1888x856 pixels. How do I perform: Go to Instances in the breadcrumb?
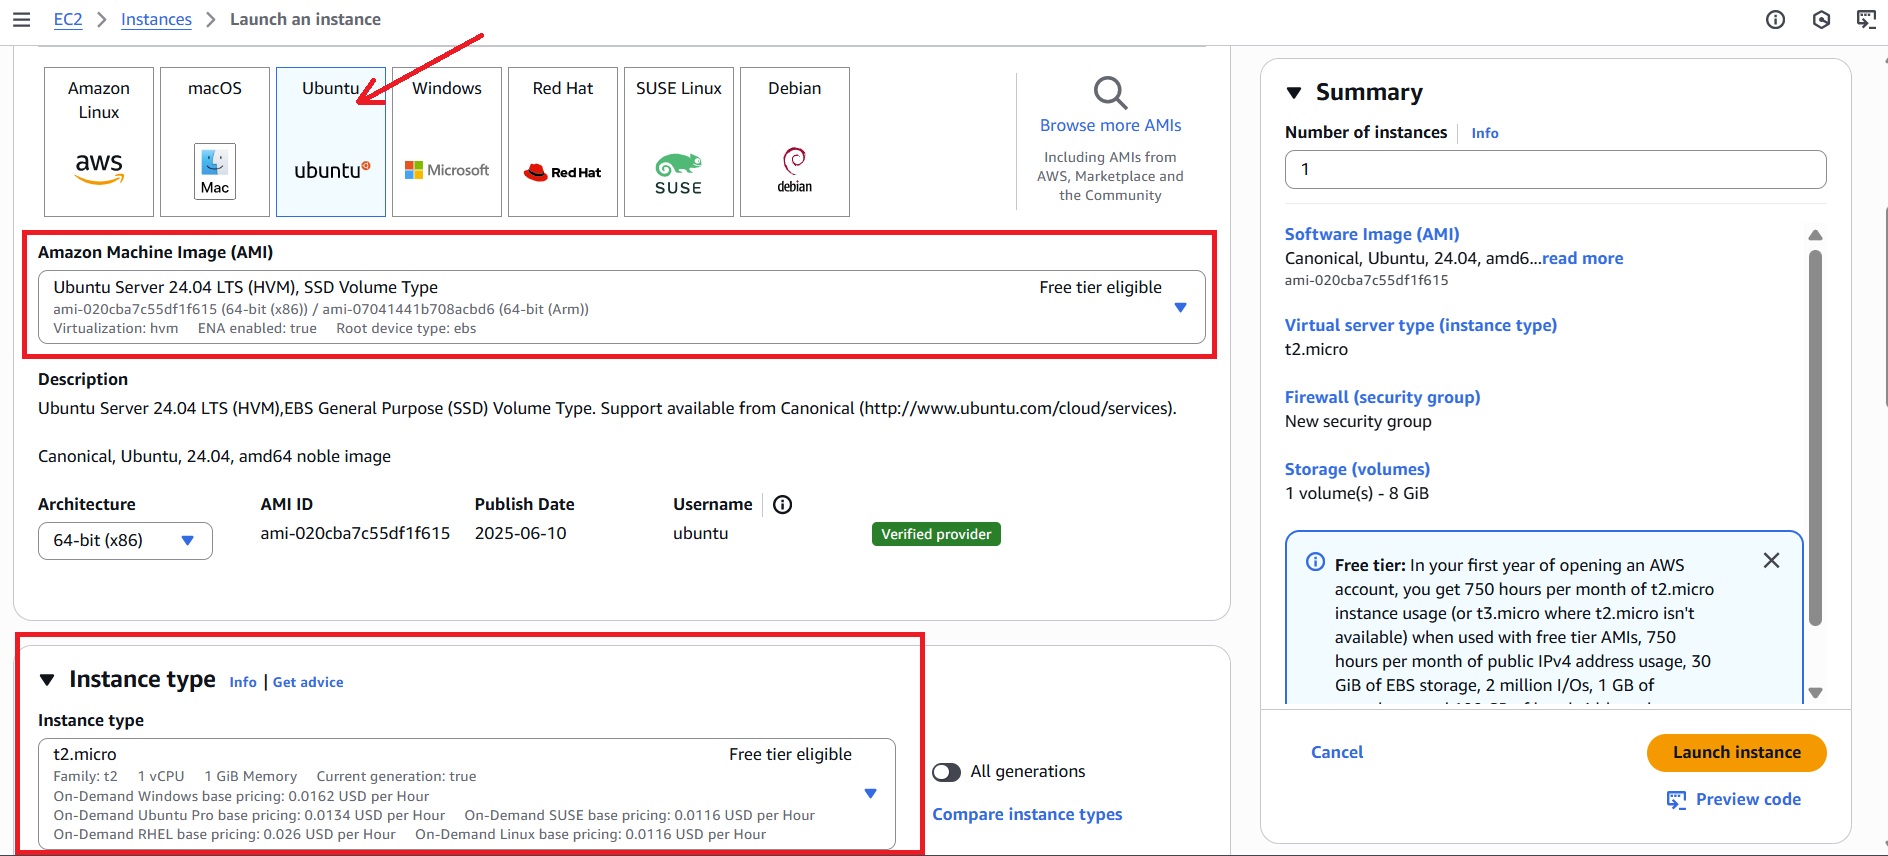tap(156, 20)
